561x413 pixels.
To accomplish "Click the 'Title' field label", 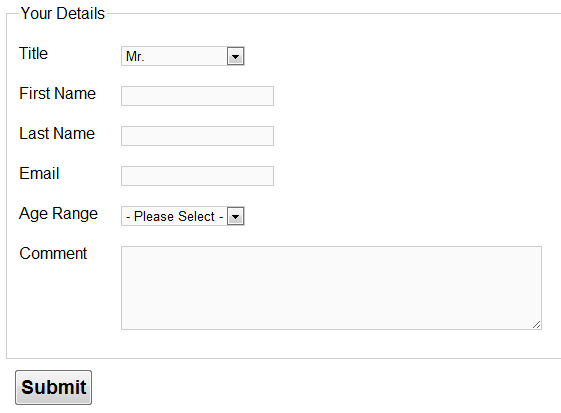I will 33,53.
